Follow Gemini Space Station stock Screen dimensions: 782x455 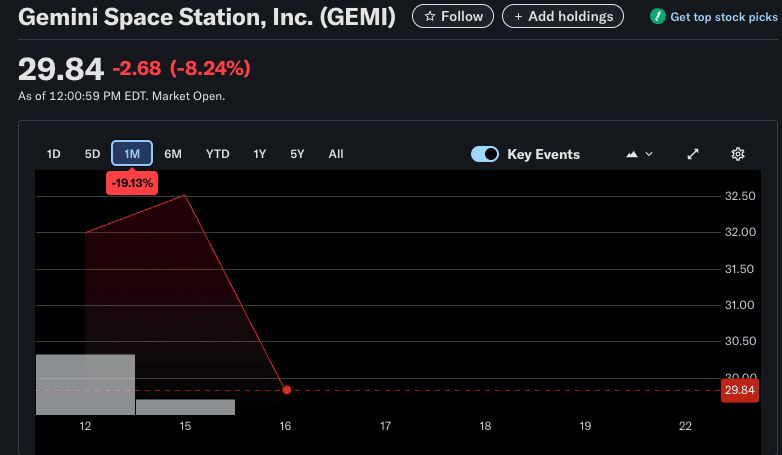(453, 16)
